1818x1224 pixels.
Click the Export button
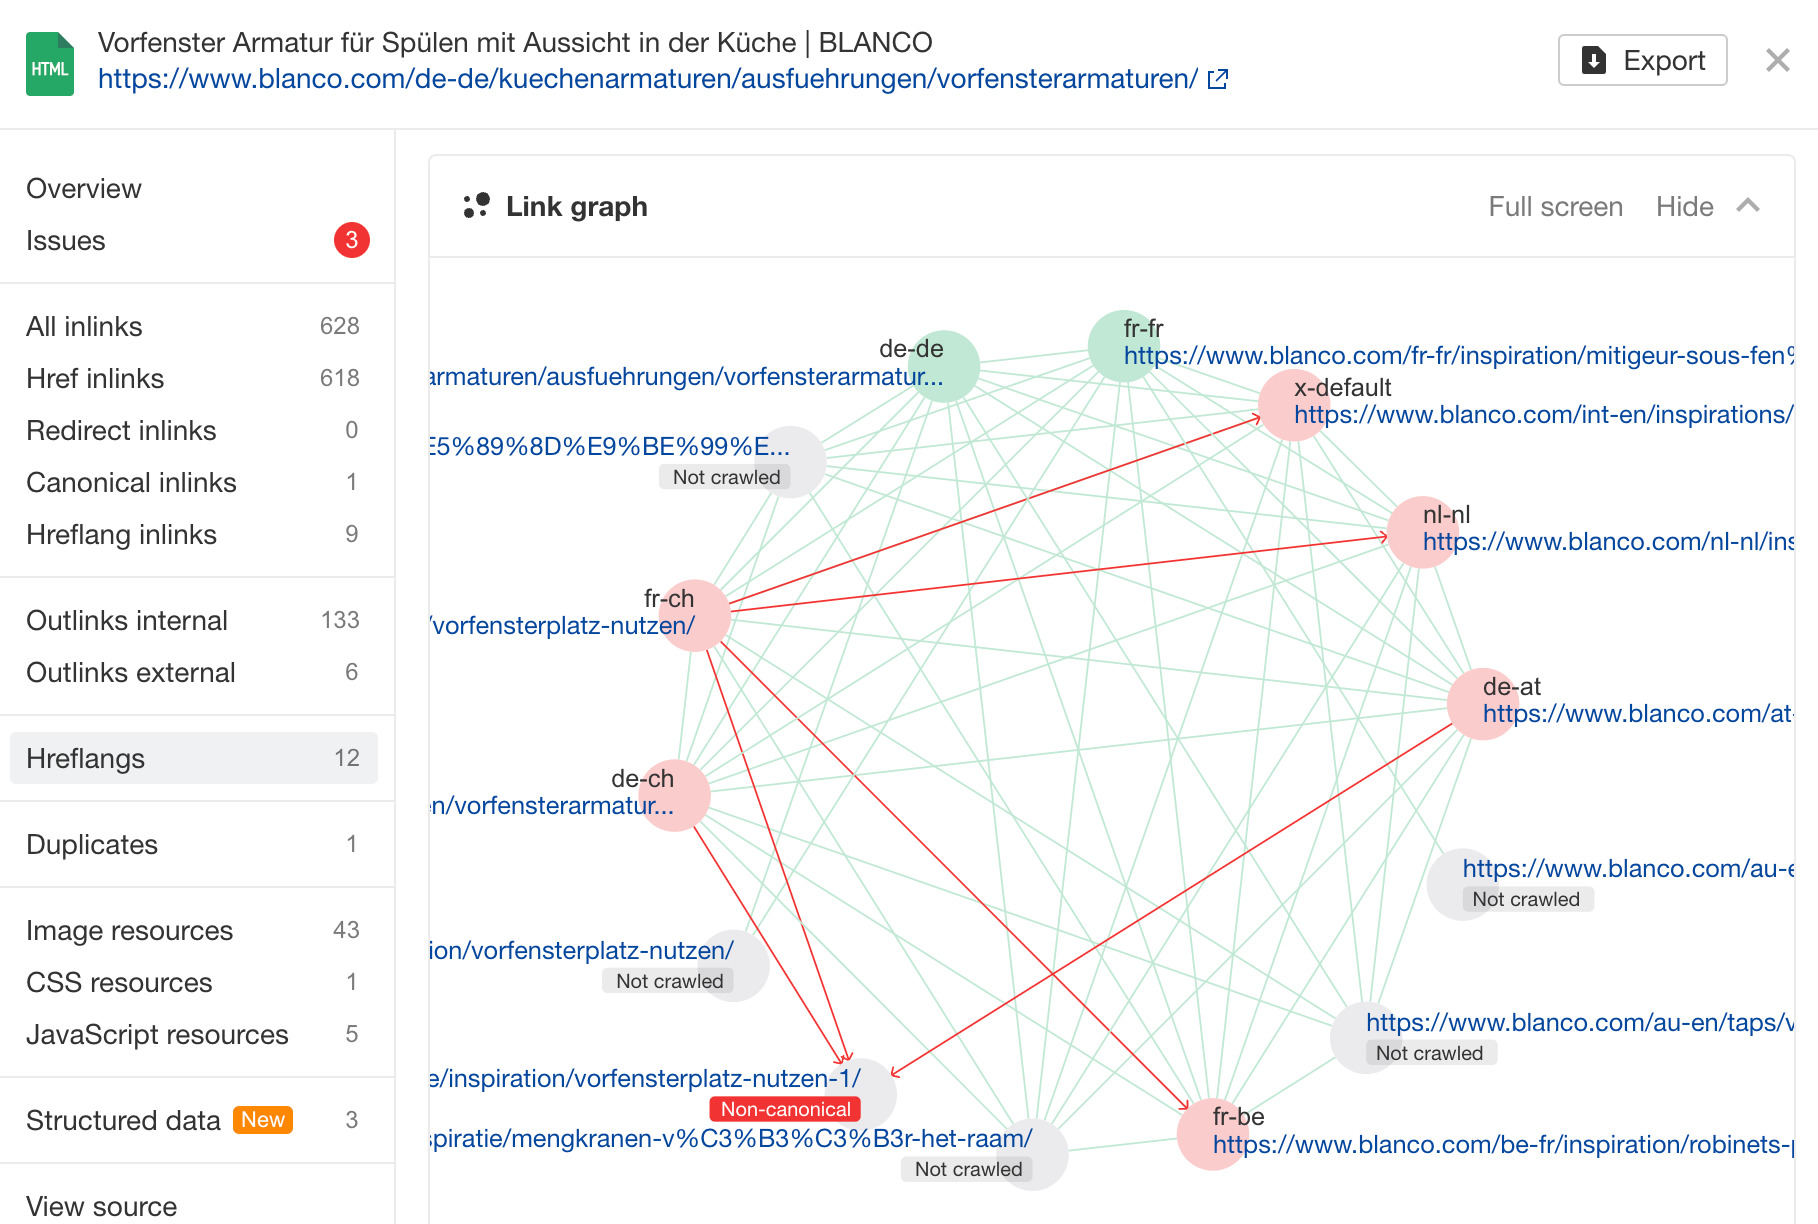(x=1642, y=60)
